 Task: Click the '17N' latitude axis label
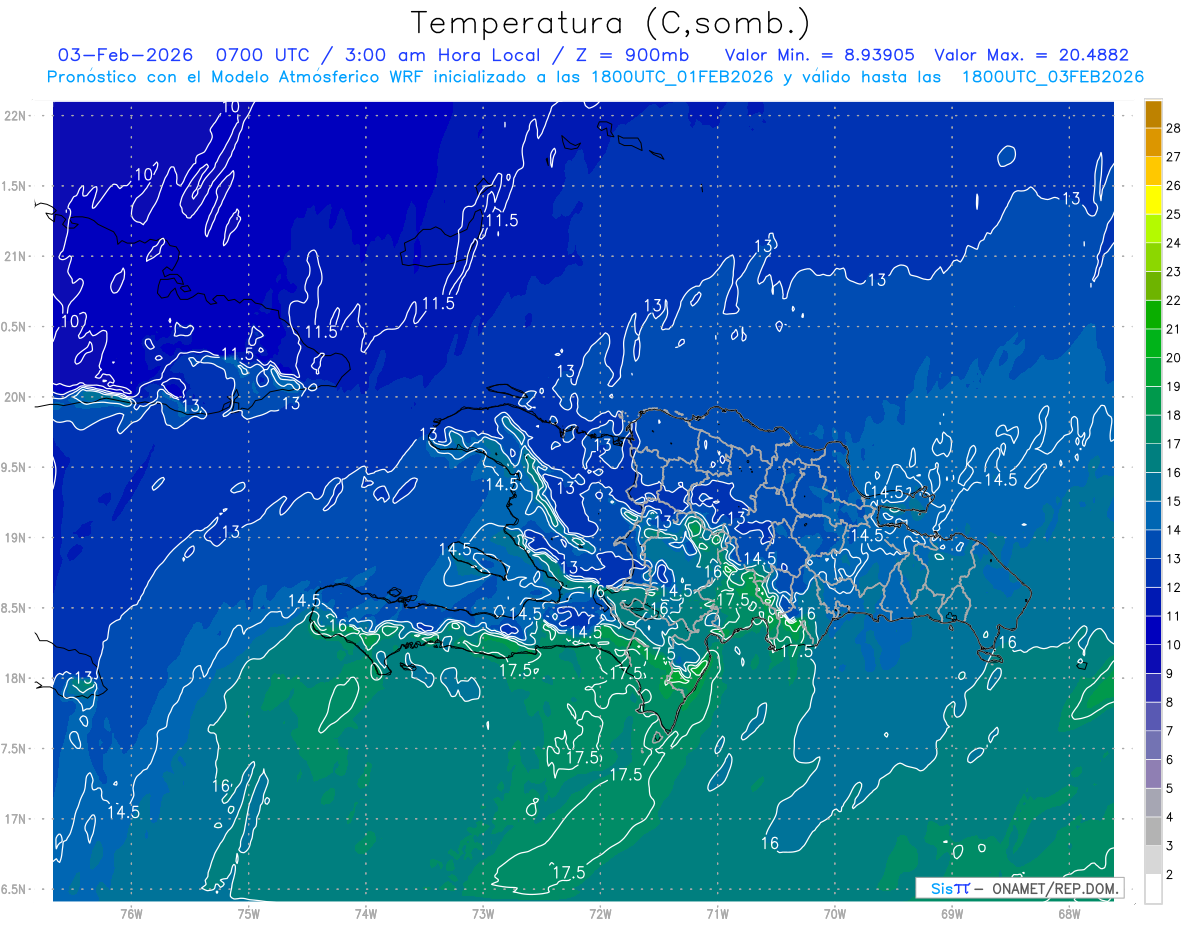pos(17,819)
